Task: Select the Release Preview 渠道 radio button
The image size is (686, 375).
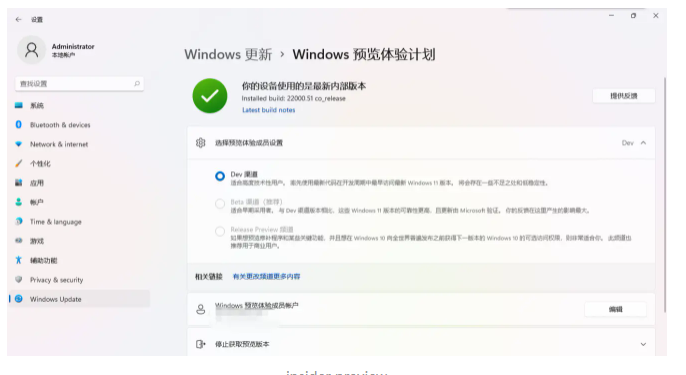Action: pos(220,231)
